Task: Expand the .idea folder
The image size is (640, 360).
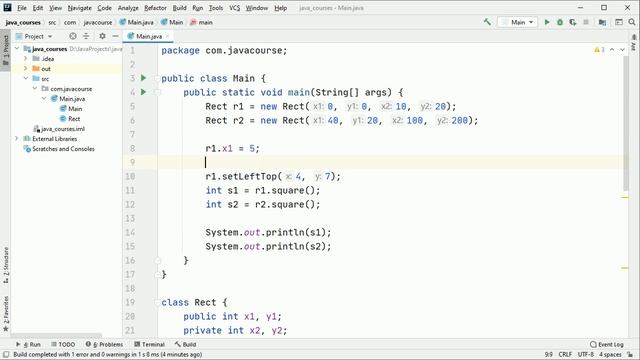Action: [x=26, y=58]
